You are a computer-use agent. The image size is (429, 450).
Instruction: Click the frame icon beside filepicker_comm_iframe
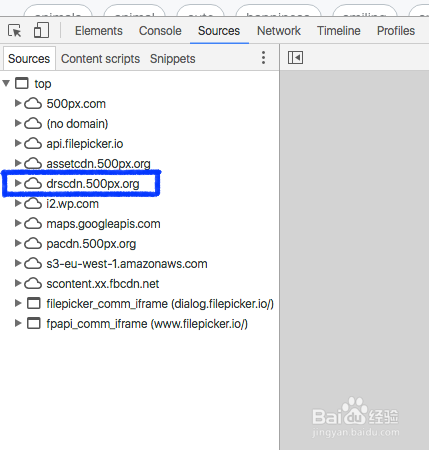point(33,303)
